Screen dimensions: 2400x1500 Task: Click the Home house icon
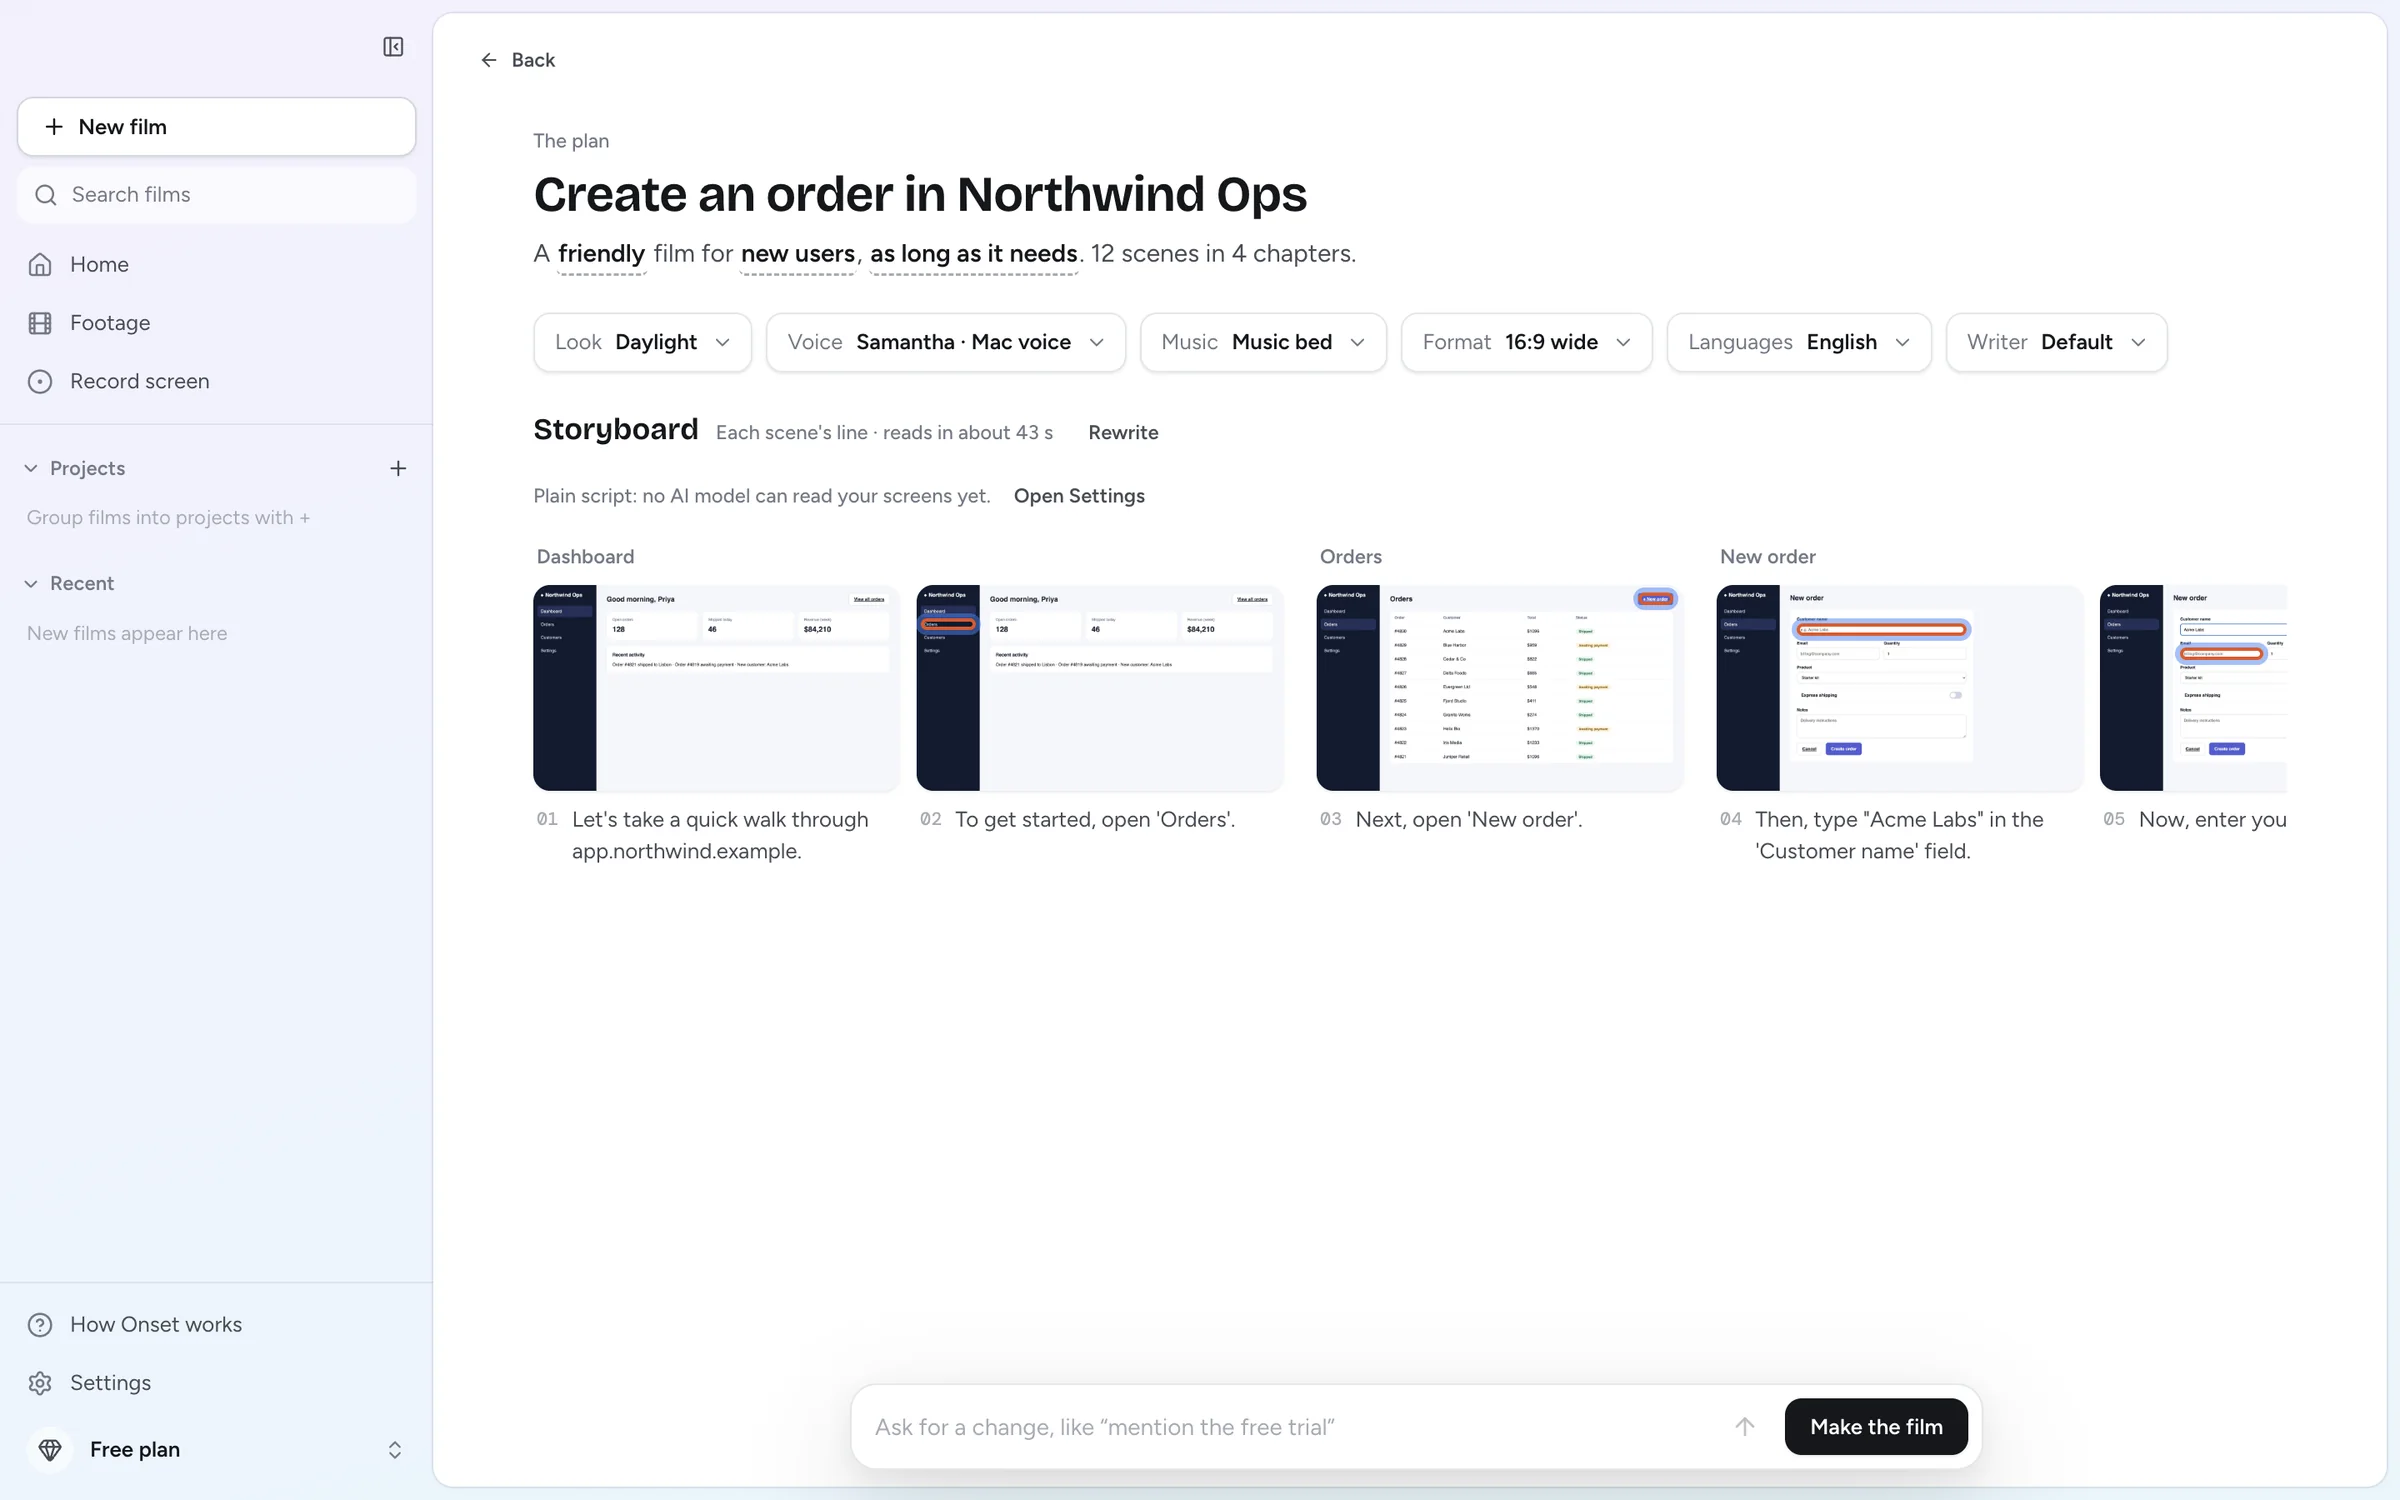(40, 264)
